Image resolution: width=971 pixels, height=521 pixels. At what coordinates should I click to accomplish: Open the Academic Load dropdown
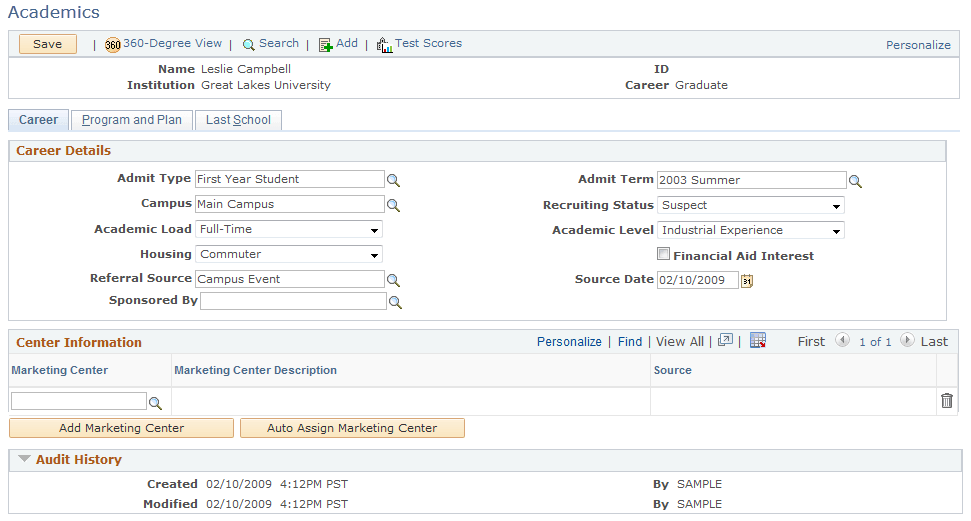tap(289, 229)
